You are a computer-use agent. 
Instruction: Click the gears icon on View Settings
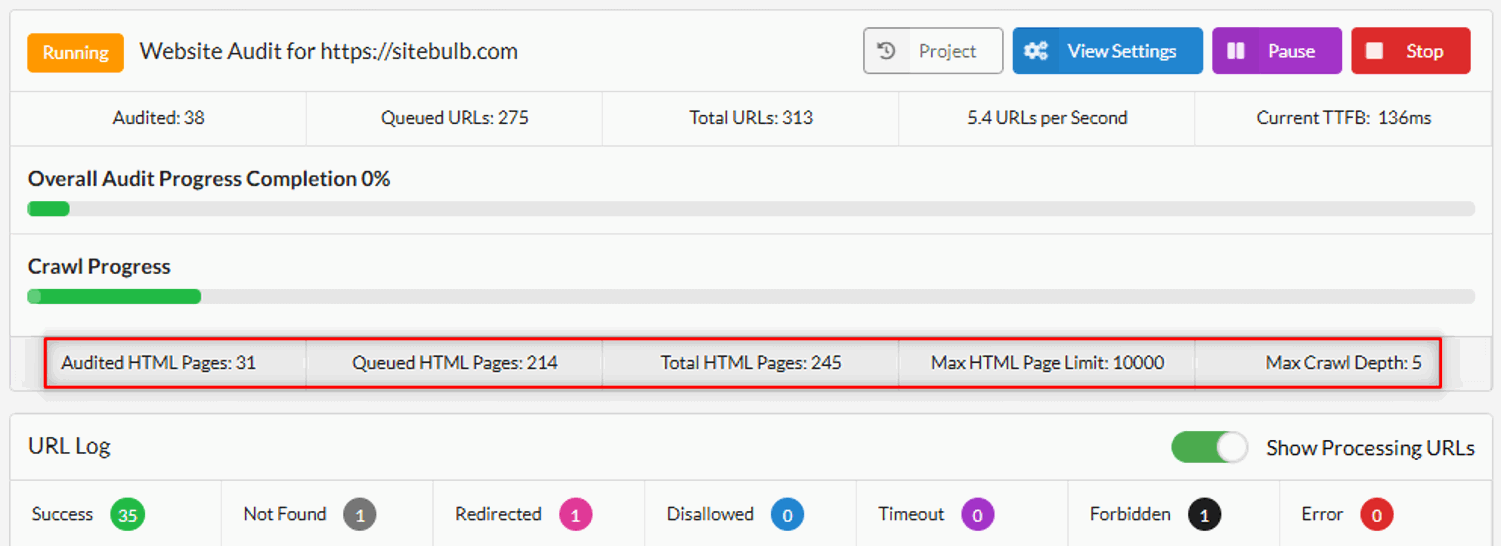click(x=1036, y=51)
